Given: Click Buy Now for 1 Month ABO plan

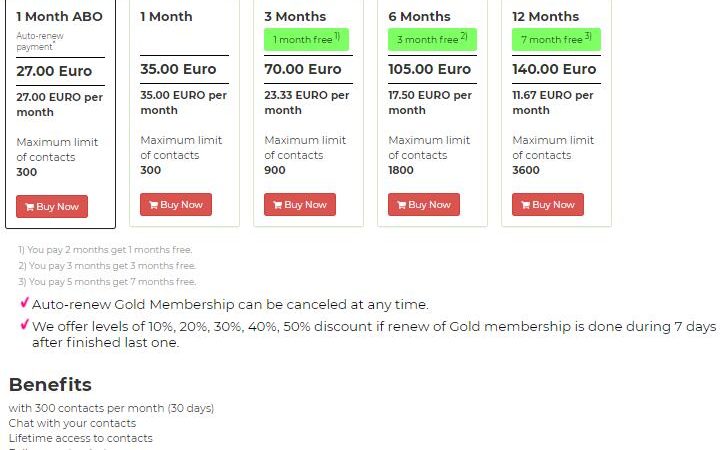Looking at the screenshot, I should point(52,207).
